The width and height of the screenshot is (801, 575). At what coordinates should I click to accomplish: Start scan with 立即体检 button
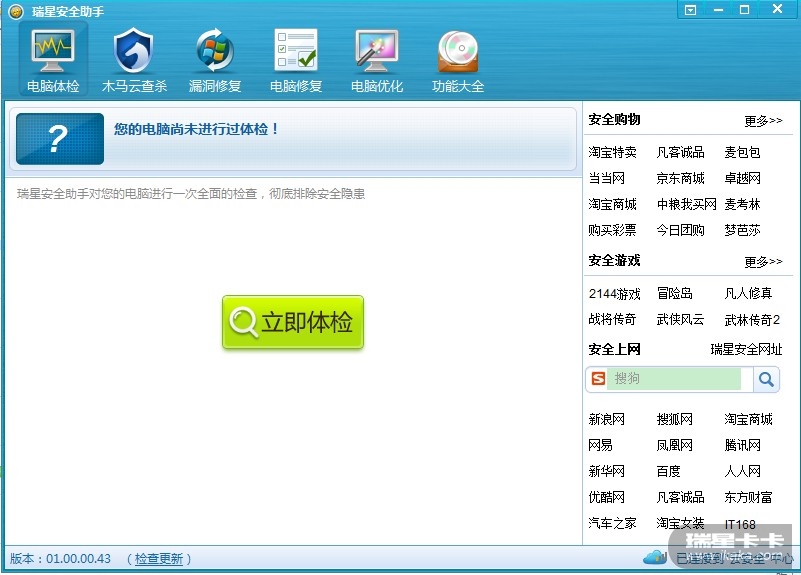point(293,322)
